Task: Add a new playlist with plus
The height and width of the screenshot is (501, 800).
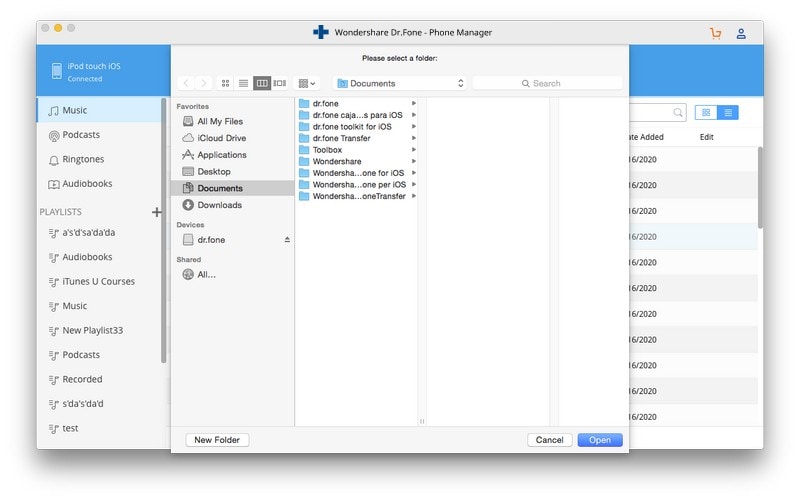Action: coord(157,212)
